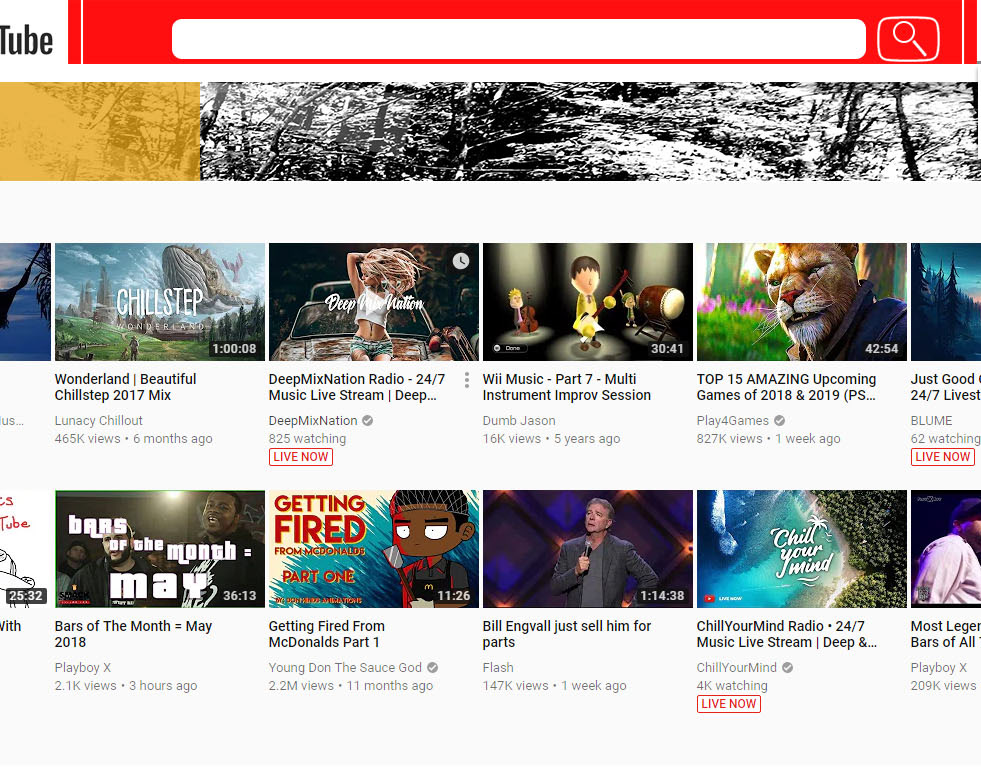Click the 1:14:38 duration badge
Screen dimensions: 981x768
[x=662, y=596]
